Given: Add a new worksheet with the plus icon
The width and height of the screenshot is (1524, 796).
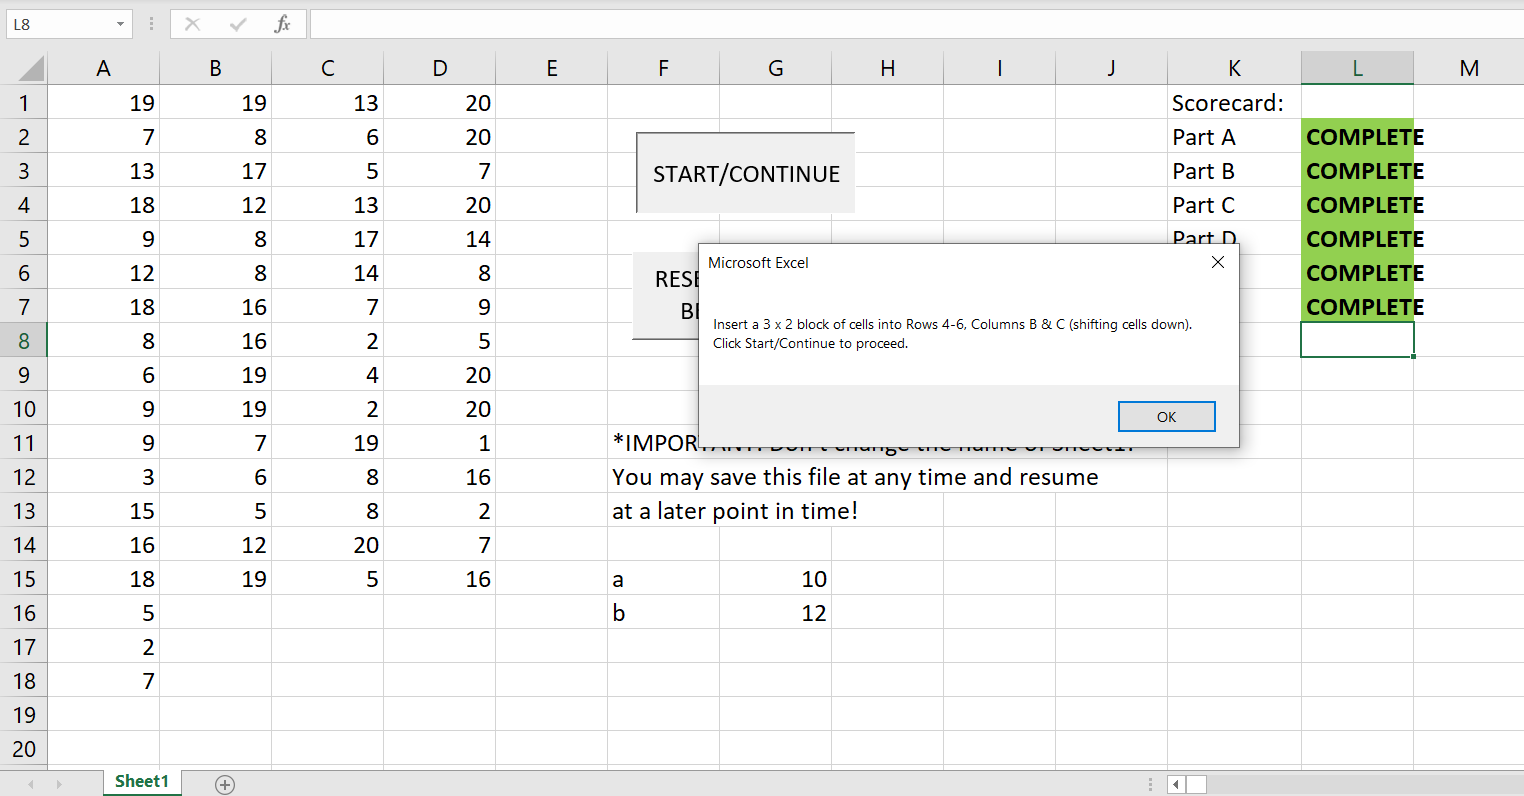Looking at the screenshot, I should tap(225, 784).
